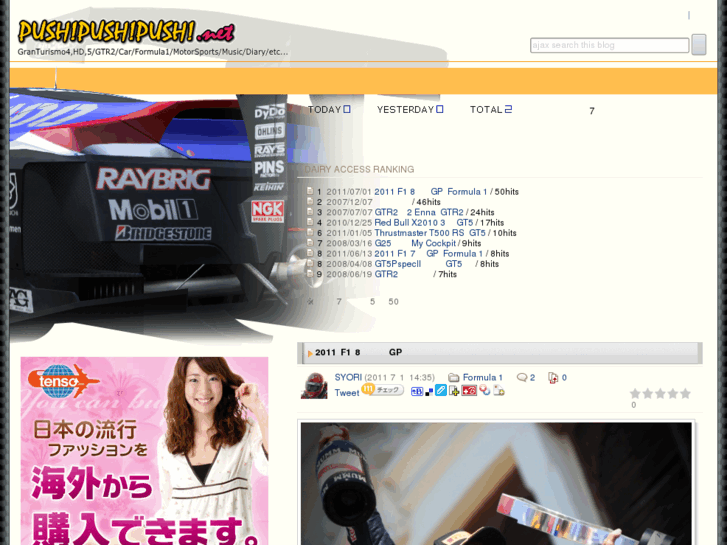This screenshot has height=545, width=727.
Task: Click the page icon beside ranking 3
Action: 310,212
